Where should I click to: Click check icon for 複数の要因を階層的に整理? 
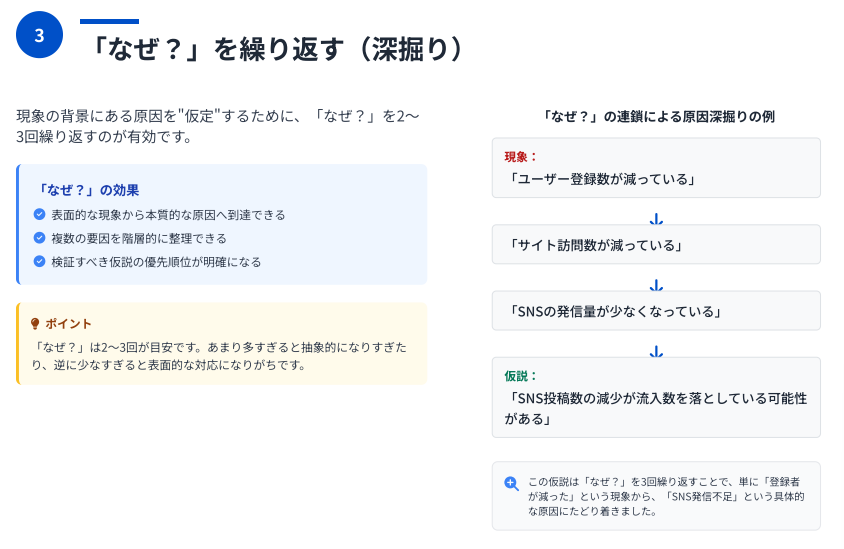pyautogui.click(x=39, y=237)
